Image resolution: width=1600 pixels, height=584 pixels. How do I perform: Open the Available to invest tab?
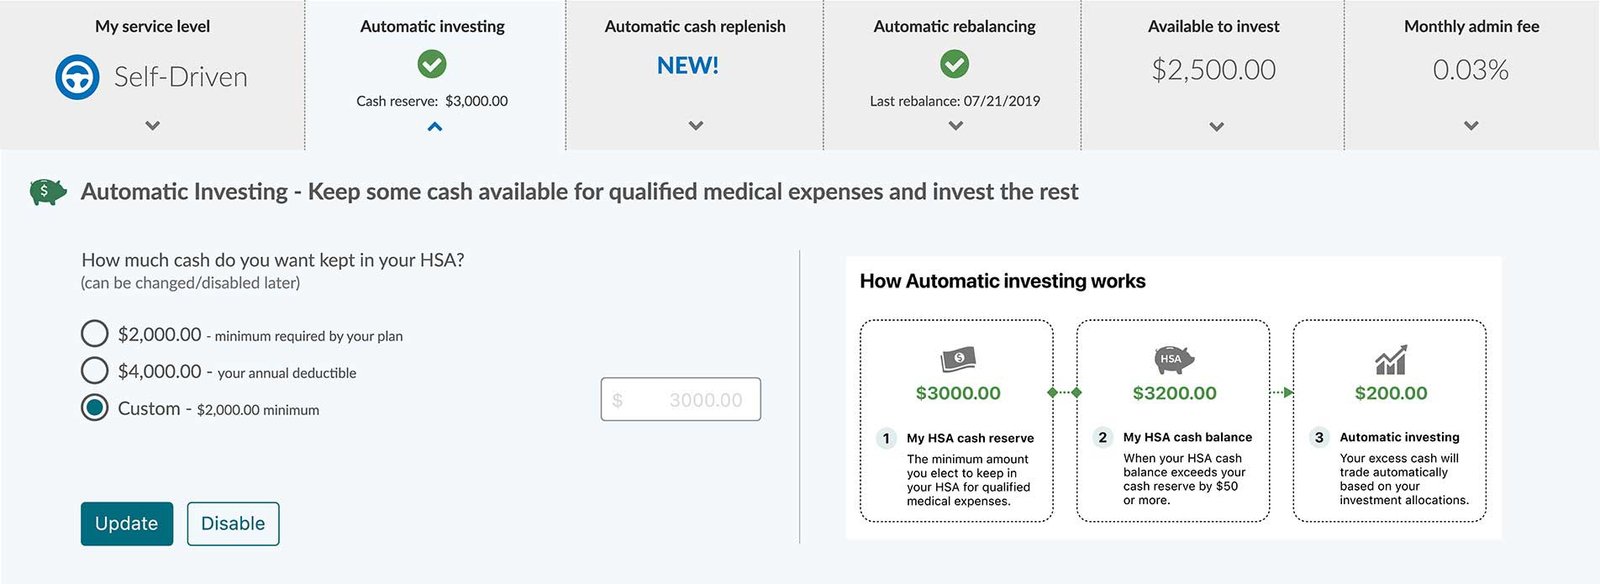(1213, 70)
